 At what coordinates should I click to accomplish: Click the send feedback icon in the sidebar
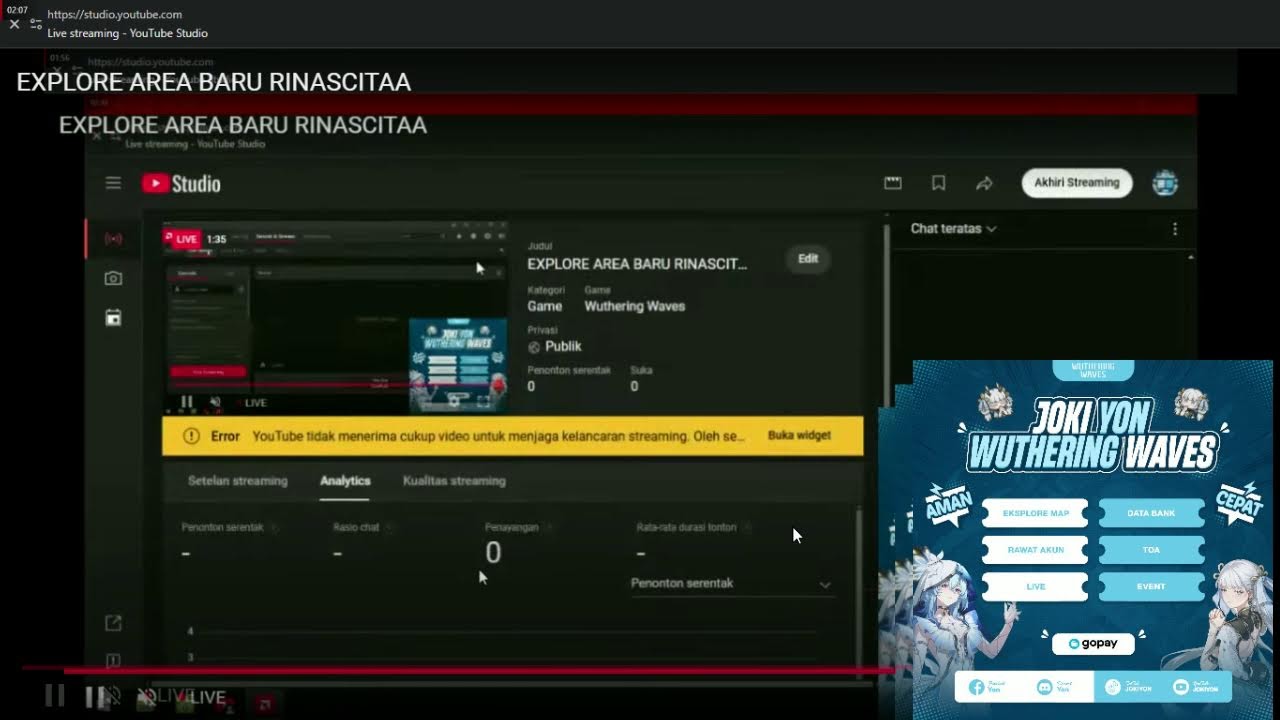coord(113,661)
